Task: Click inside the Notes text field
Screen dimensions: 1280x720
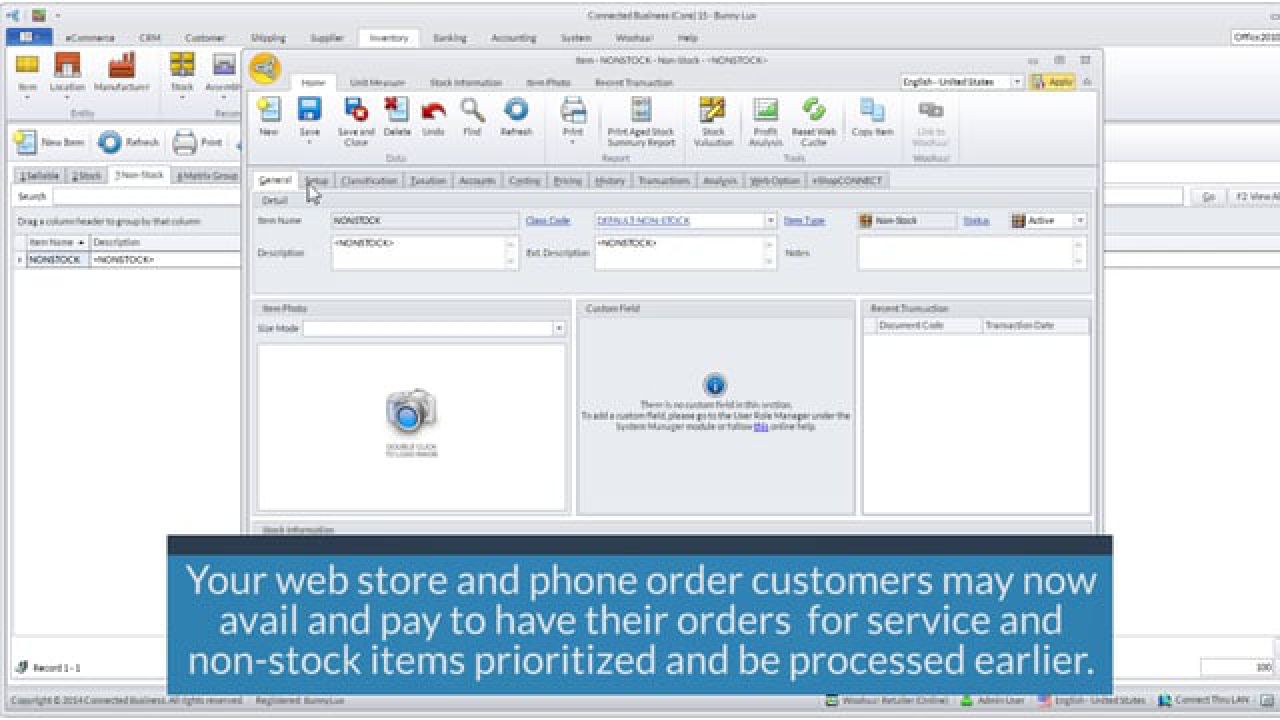Action: (x=965, y=253)
